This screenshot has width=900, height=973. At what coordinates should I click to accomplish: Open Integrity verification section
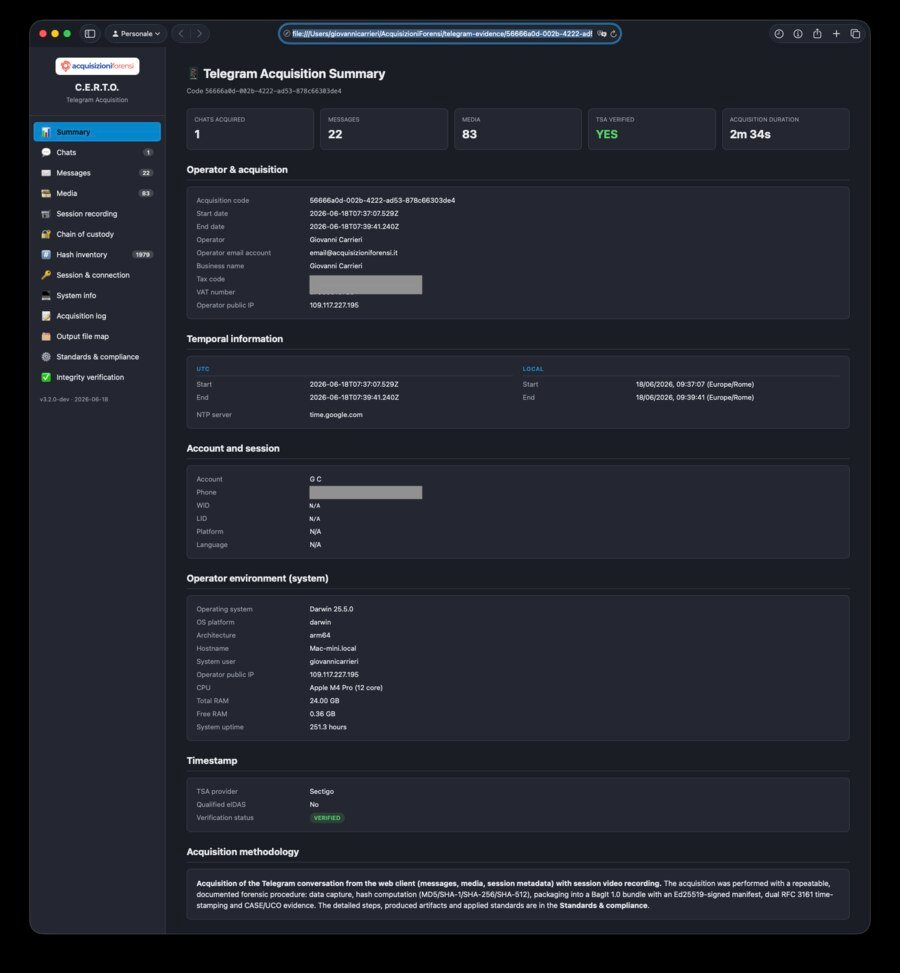(x=97, y=377)
